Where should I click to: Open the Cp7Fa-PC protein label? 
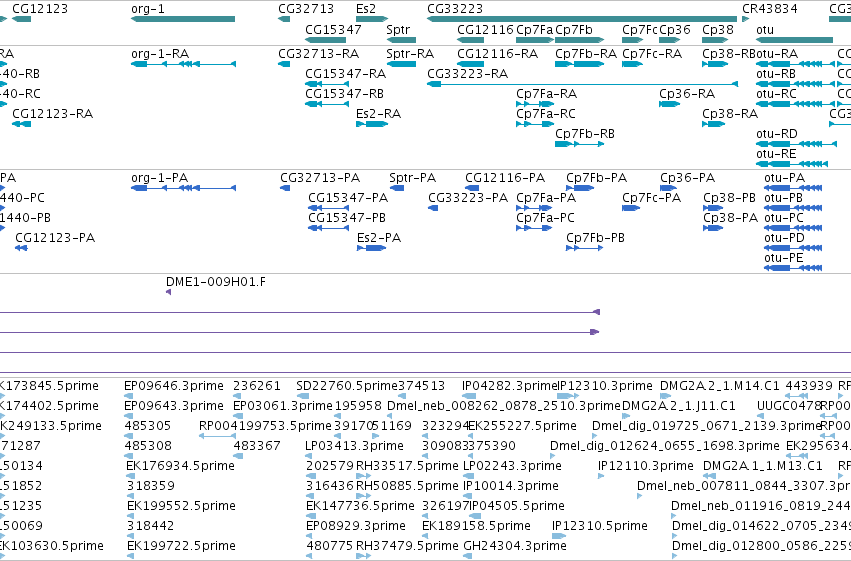[x=545, y=218]
